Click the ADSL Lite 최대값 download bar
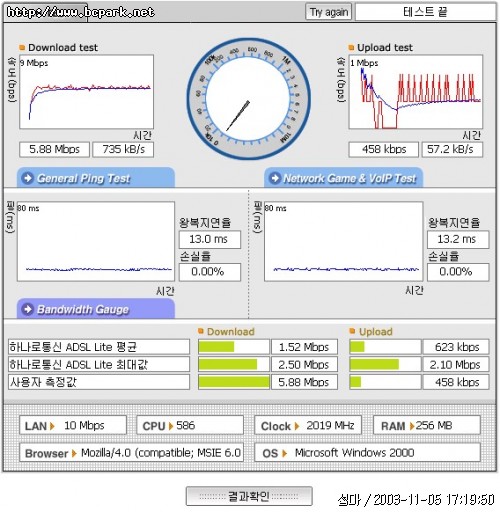500x512 pixels. pos(233,364)
